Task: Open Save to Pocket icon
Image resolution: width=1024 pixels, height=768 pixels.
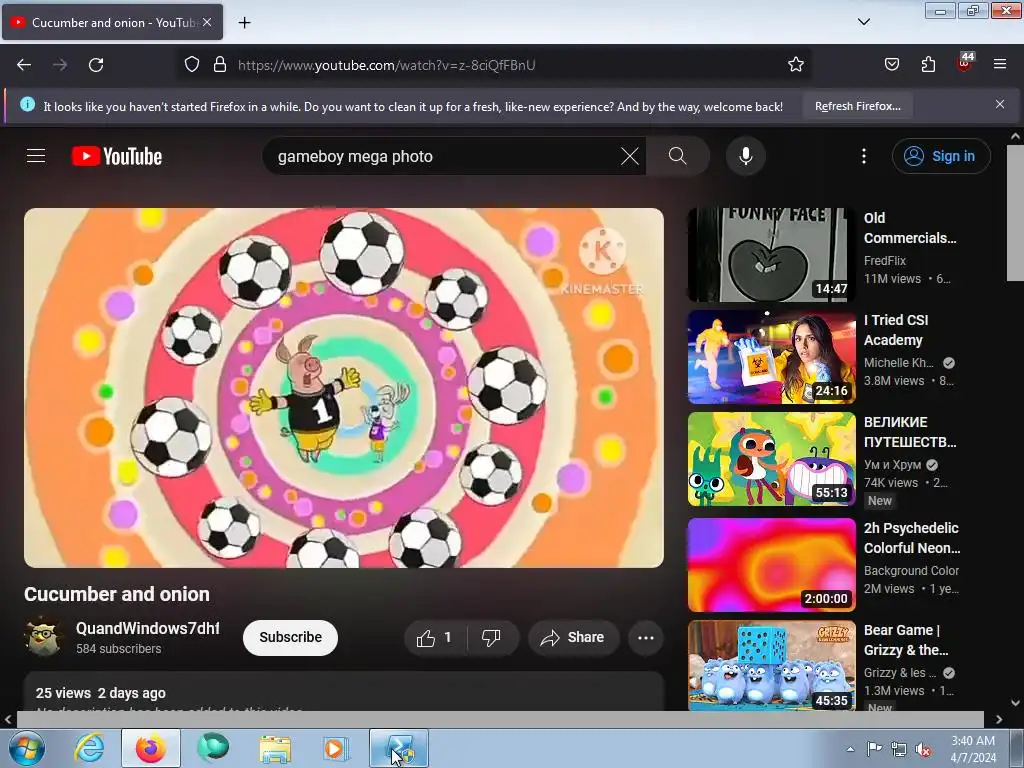Action: pos(891,65)
